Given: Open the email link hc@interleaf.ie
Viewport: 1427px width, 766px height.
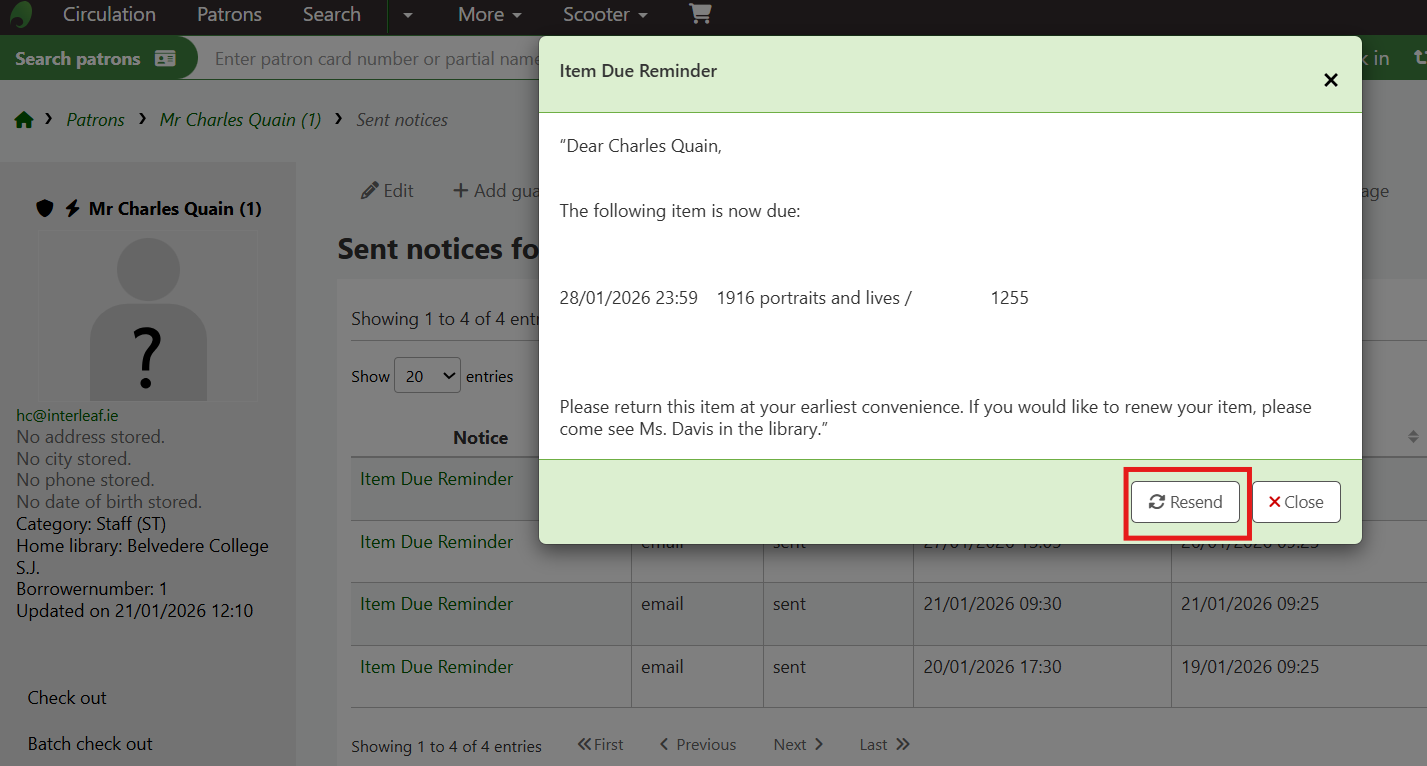Looking at the screenshot, I should pos(67,415).
